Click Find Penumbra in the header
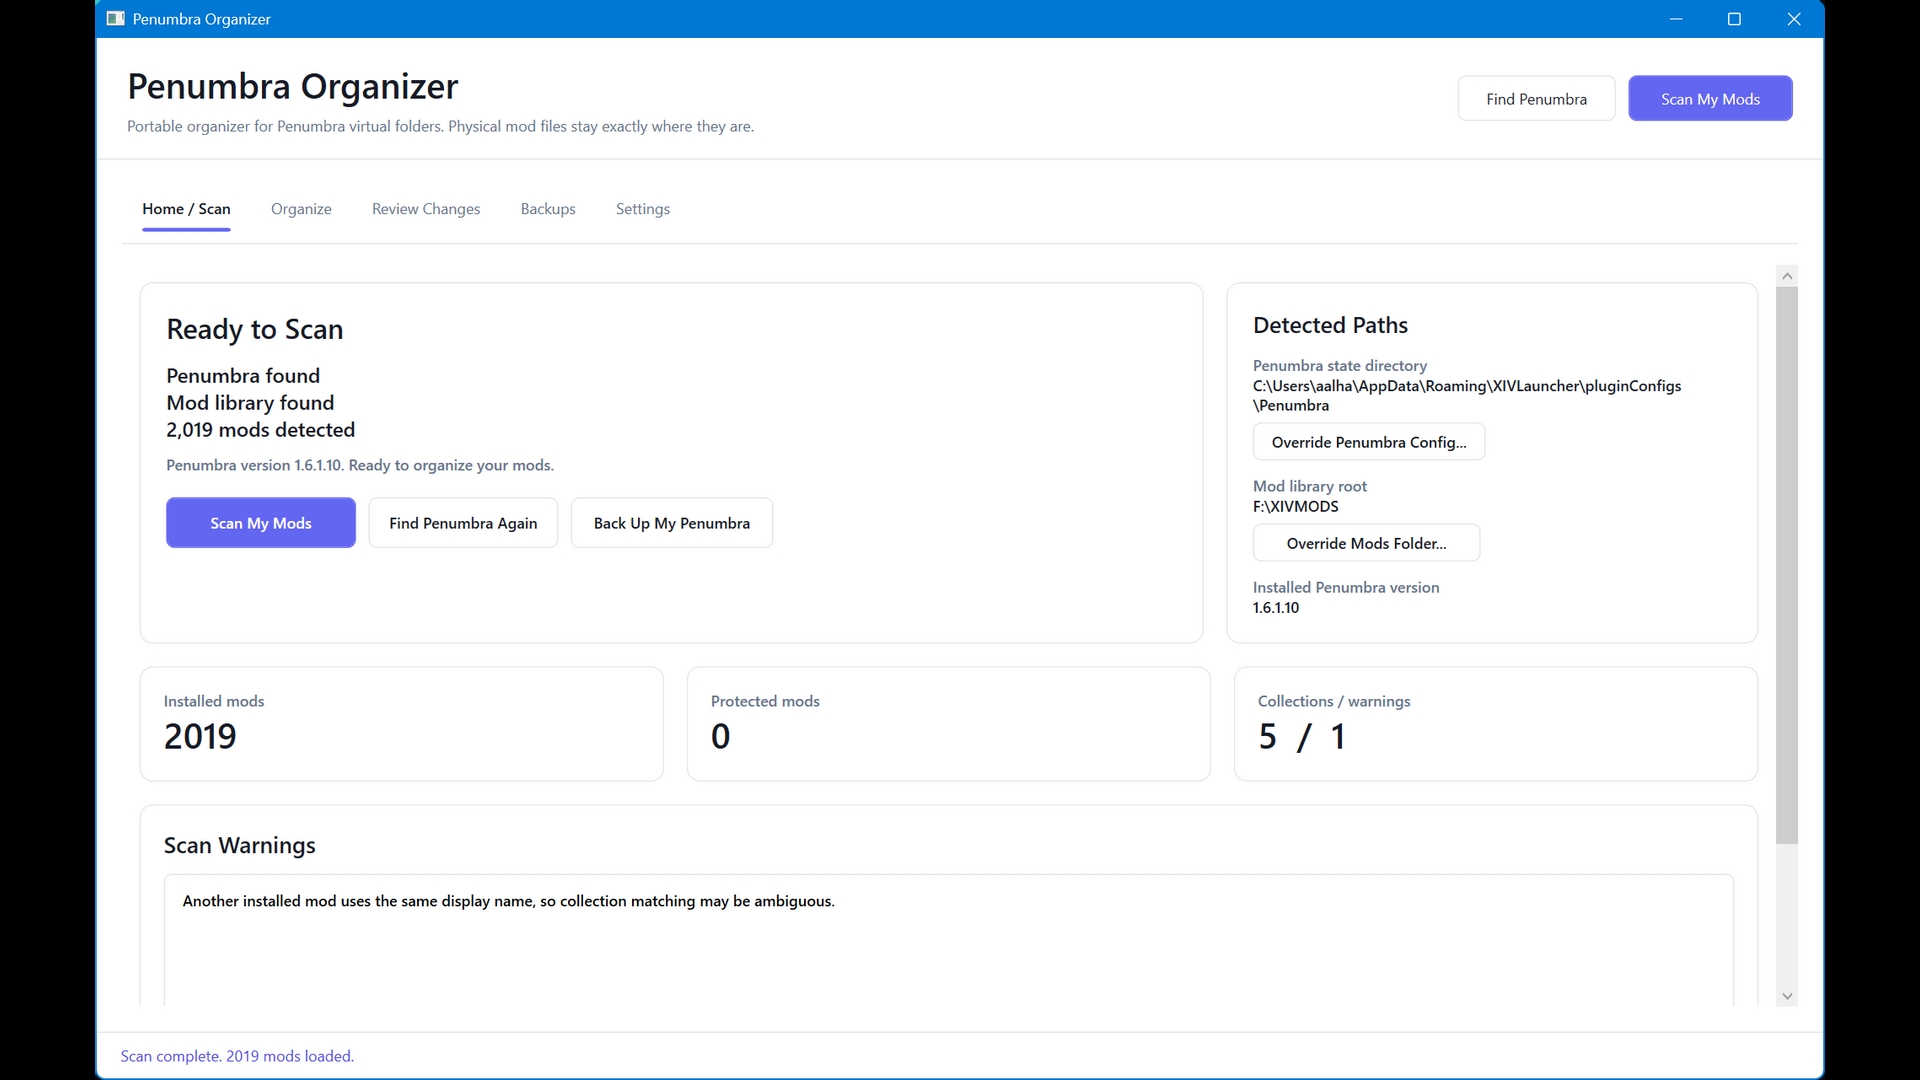 (1536, 99)
